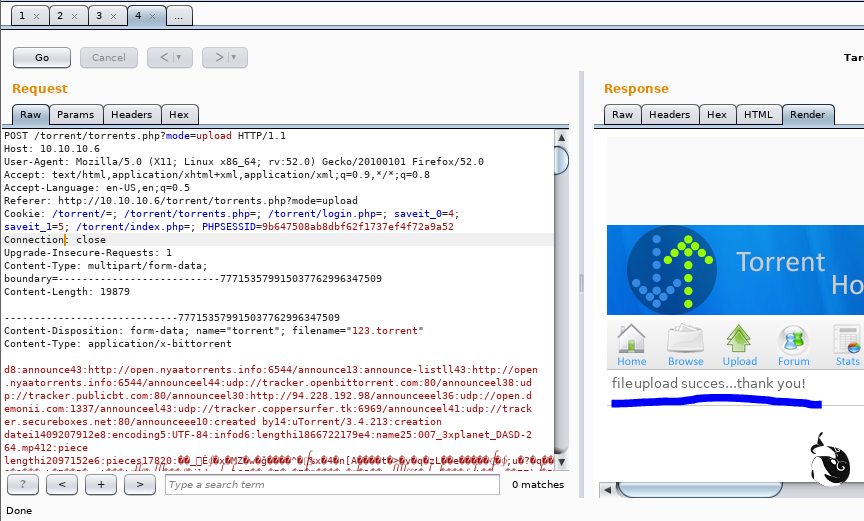This screenshot has height=521, width=864.
Task: Close Repeater tab 2 with its x
Action: coord(74,17)
